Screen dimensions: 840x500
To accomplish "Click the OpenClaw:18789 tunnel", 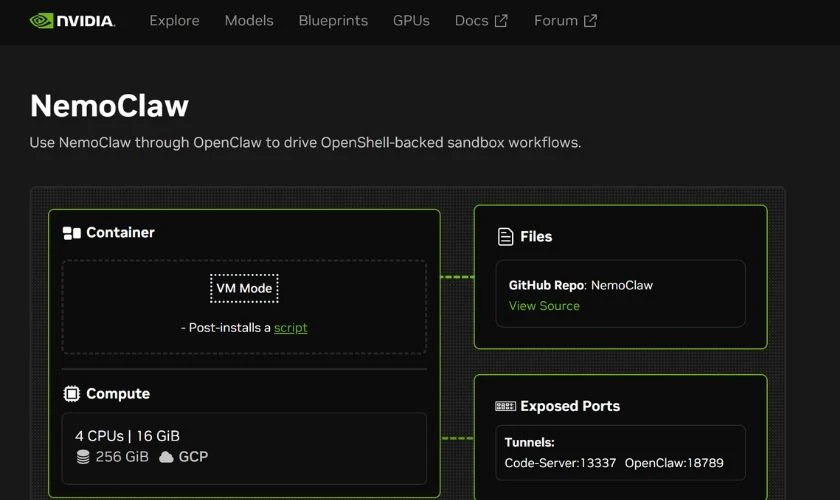I will tap(674, 463).
